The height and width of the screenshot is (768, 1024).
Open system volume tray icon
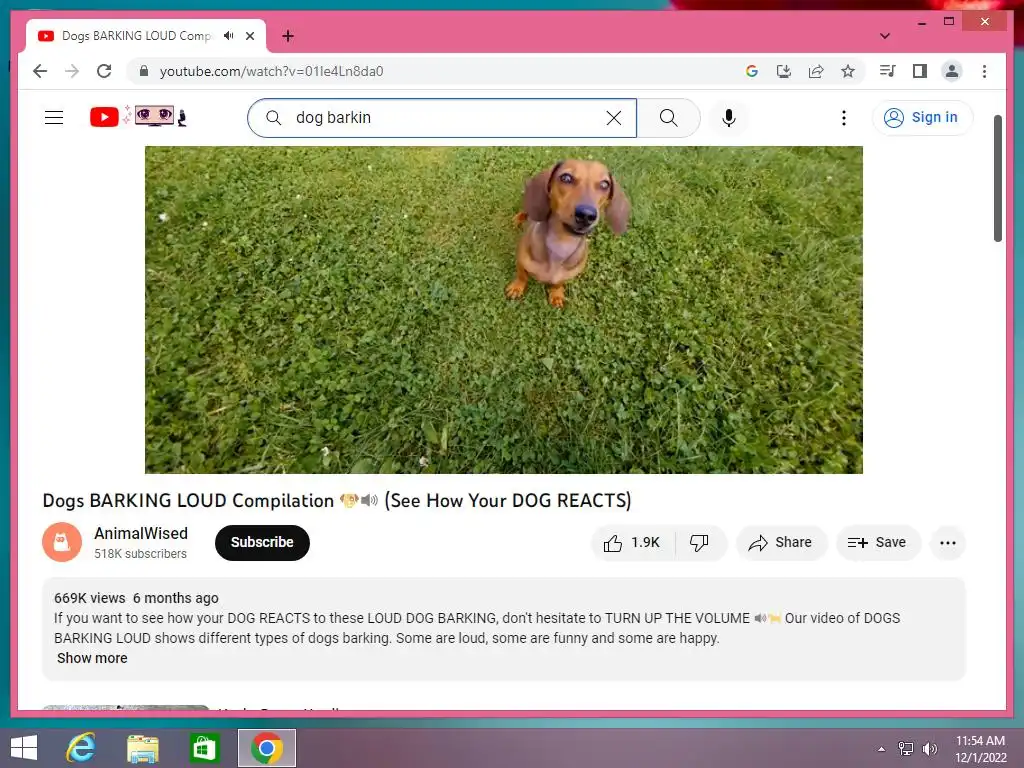929,749
